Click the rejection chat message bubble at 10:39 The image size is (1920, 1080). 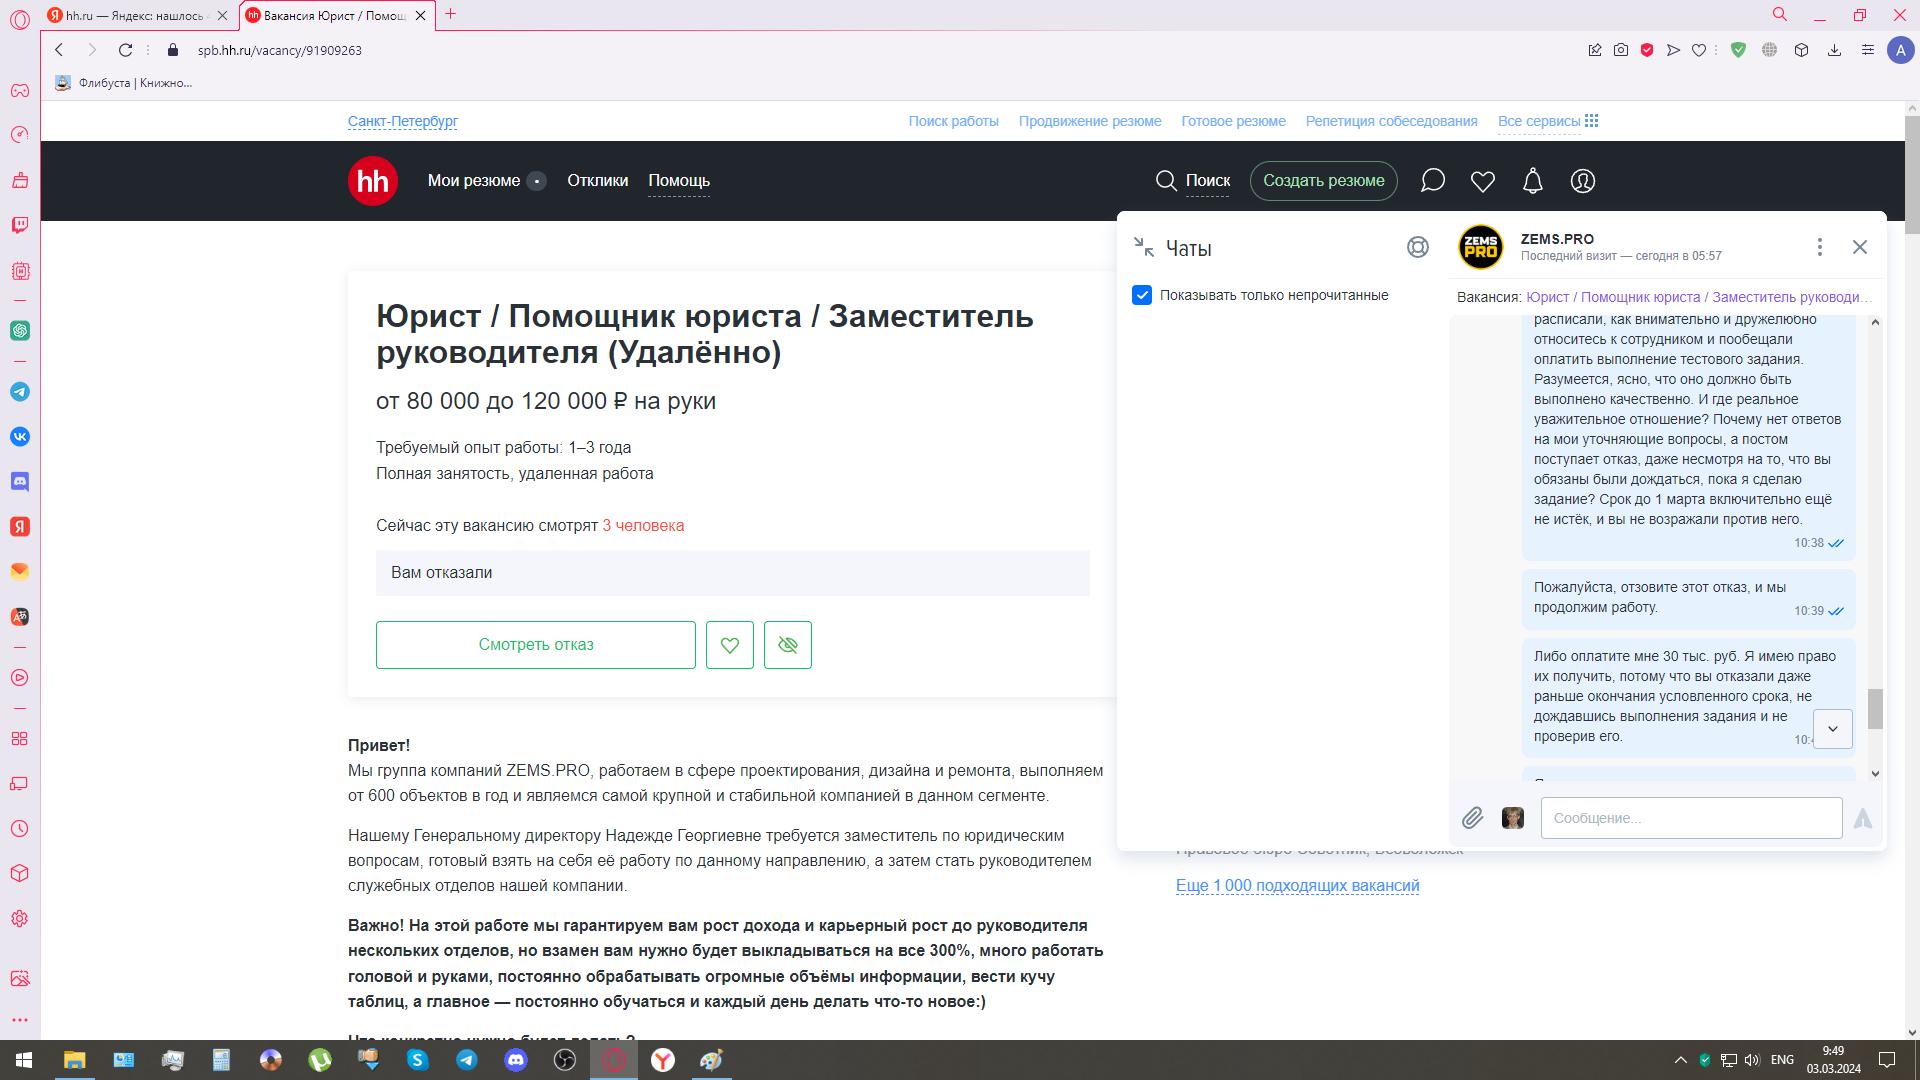point(1689,598)
